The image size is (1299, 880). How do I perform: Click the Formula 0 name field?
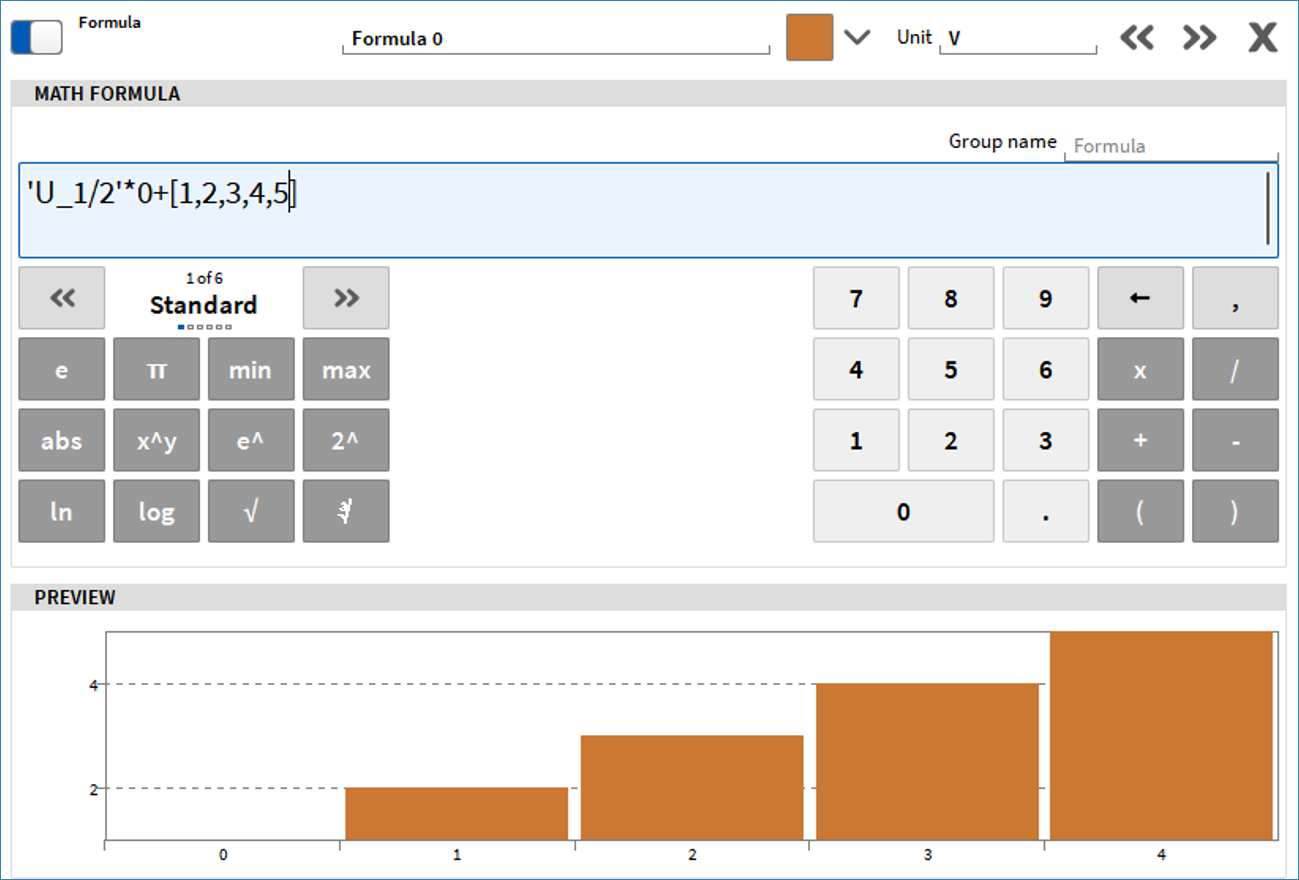[x=555, y=40]
